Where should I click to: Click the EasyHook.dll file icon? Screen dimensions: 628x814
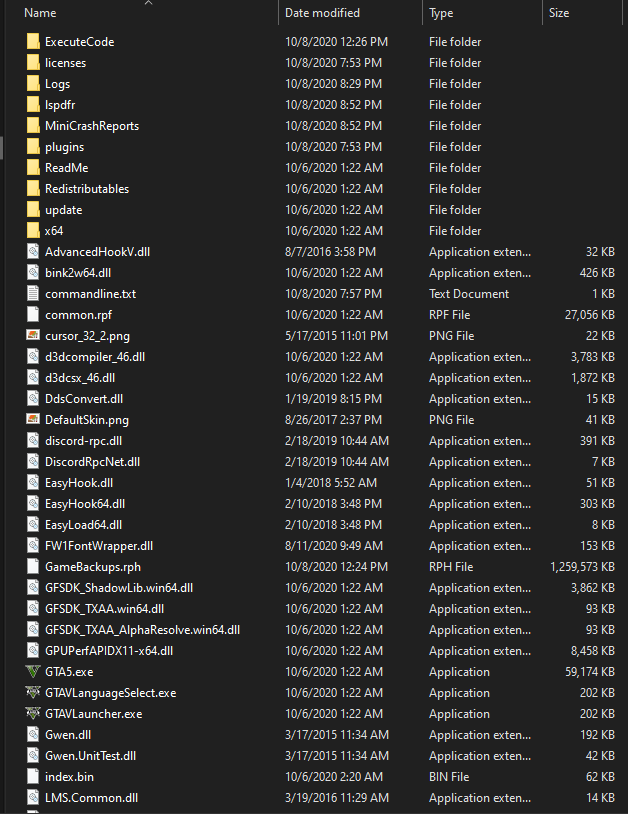[33, 483]
